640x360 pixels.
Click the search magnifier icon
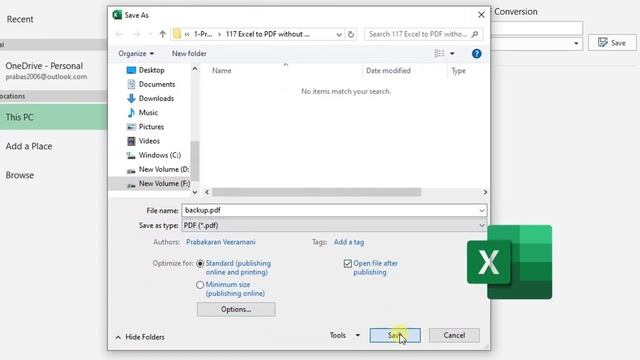475,34
